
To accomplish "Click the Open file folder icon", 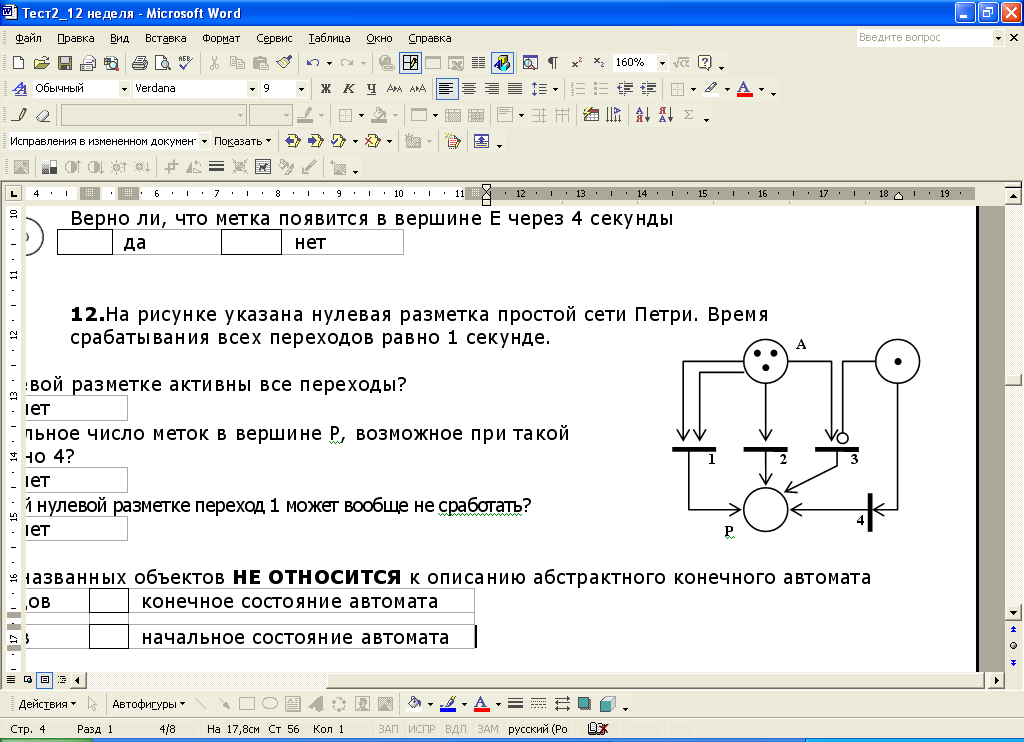I will click(x=41, y=63).
